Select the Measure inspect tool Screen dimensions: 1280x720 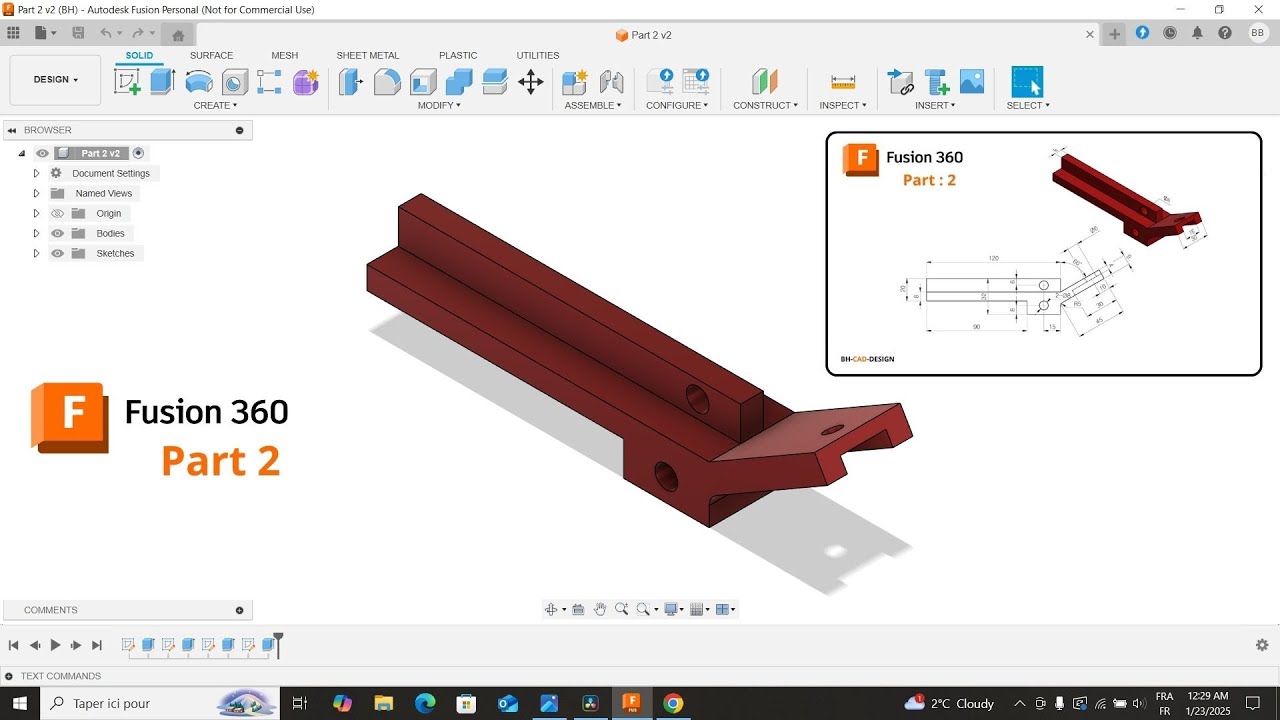click(843, 82)
